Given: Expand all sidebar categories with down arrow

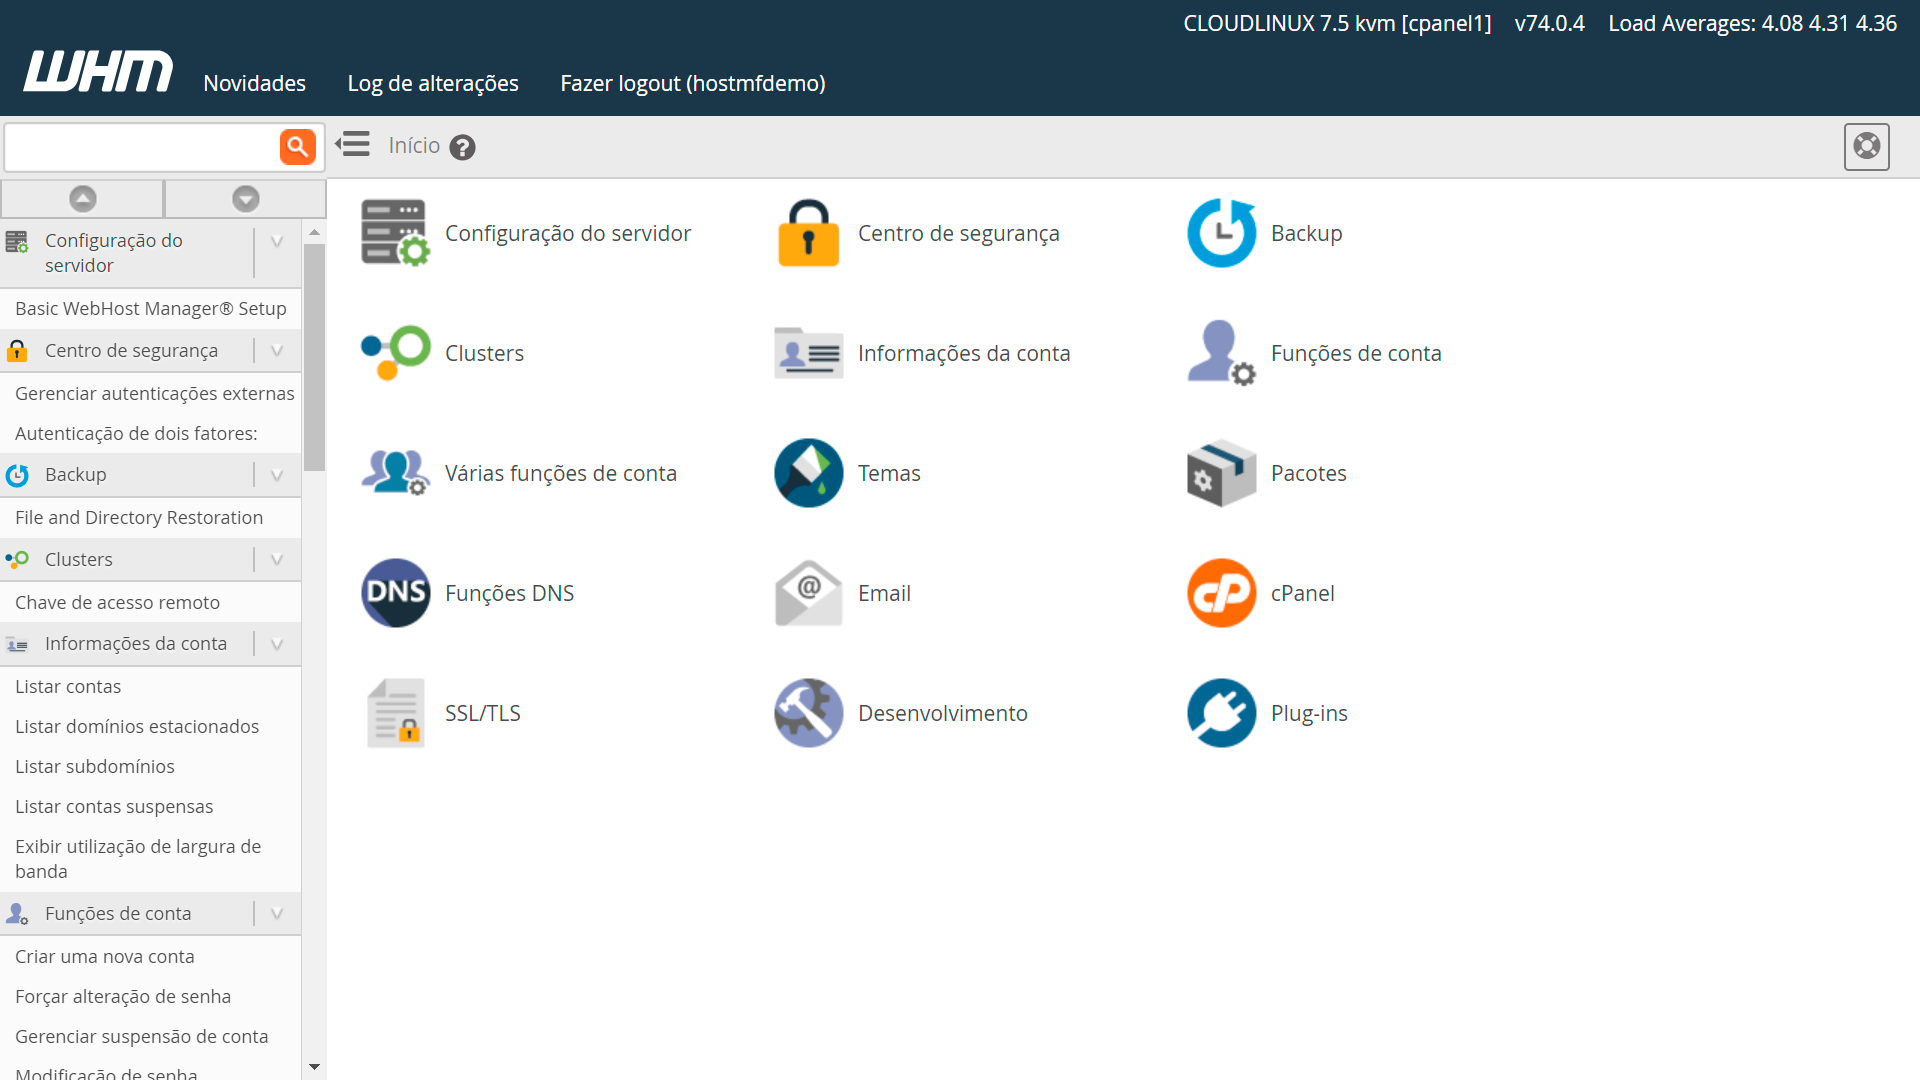Looking at the screenshot, I should 246,199.
